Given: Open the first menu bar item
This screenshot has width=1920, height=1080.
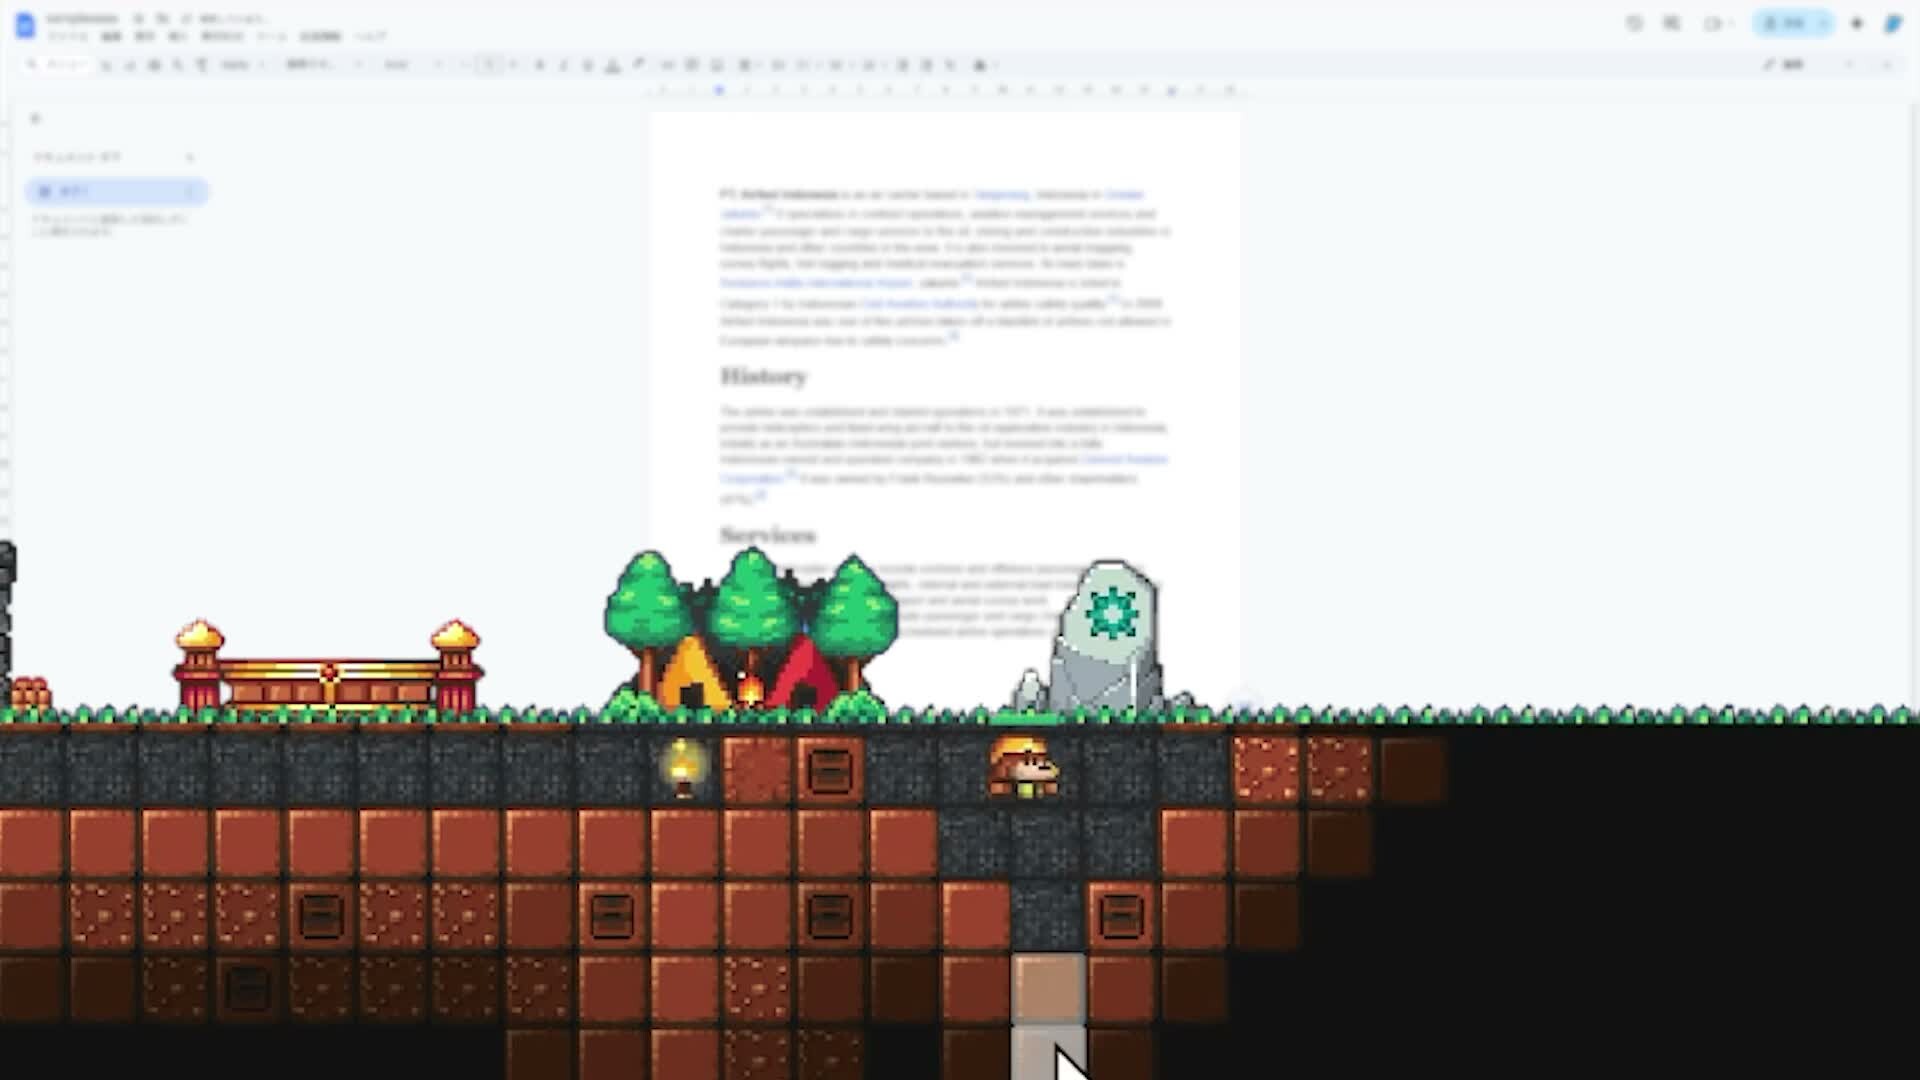Looking at the screenshot, I should (x=68, y=37).
